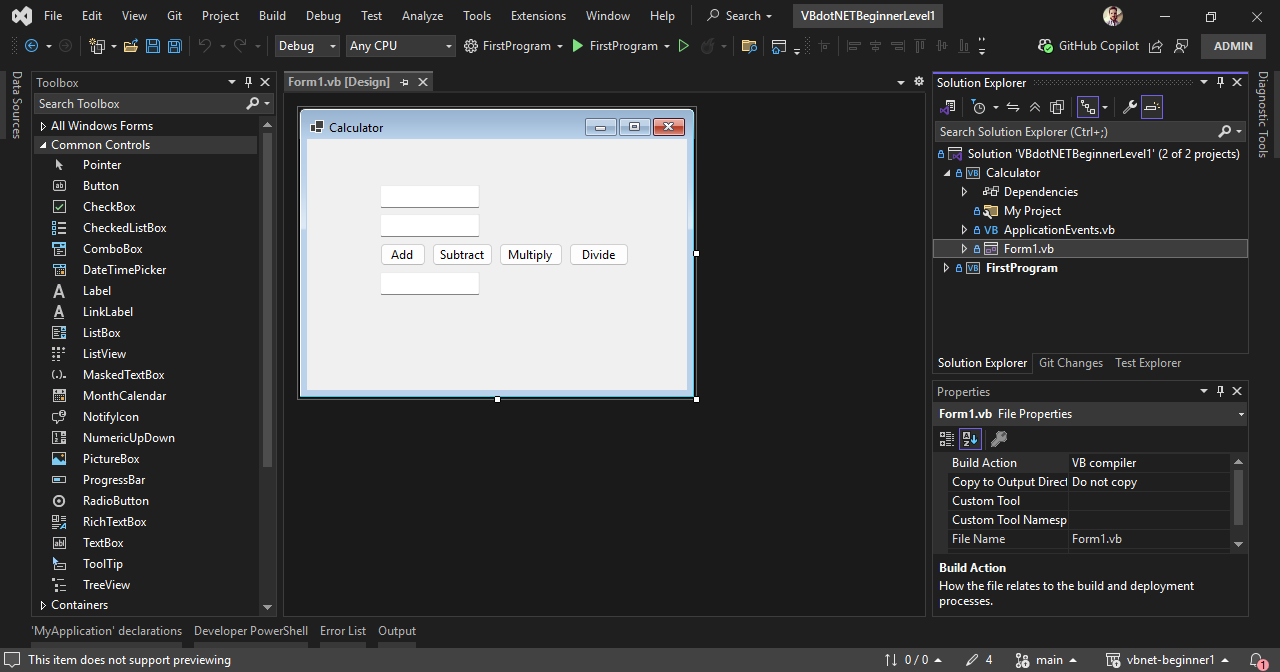Click Sync with Active Document icon
The width and height of the screenshot is (1280, 672).
(x=1012, y=107)
